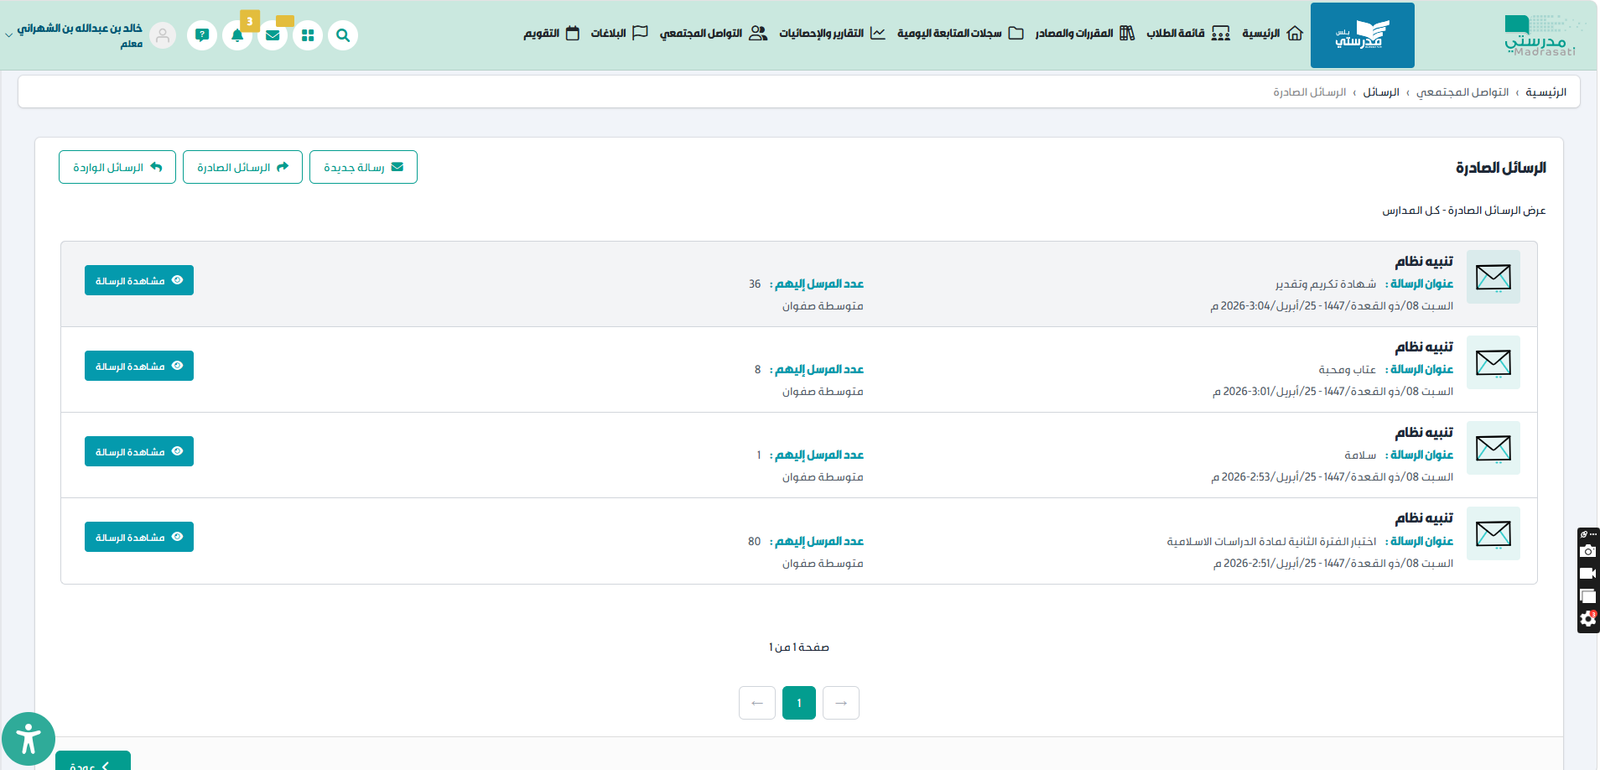The image size is (1600, 770).
Task: Open the accessibility options icon
Action: 28,740
